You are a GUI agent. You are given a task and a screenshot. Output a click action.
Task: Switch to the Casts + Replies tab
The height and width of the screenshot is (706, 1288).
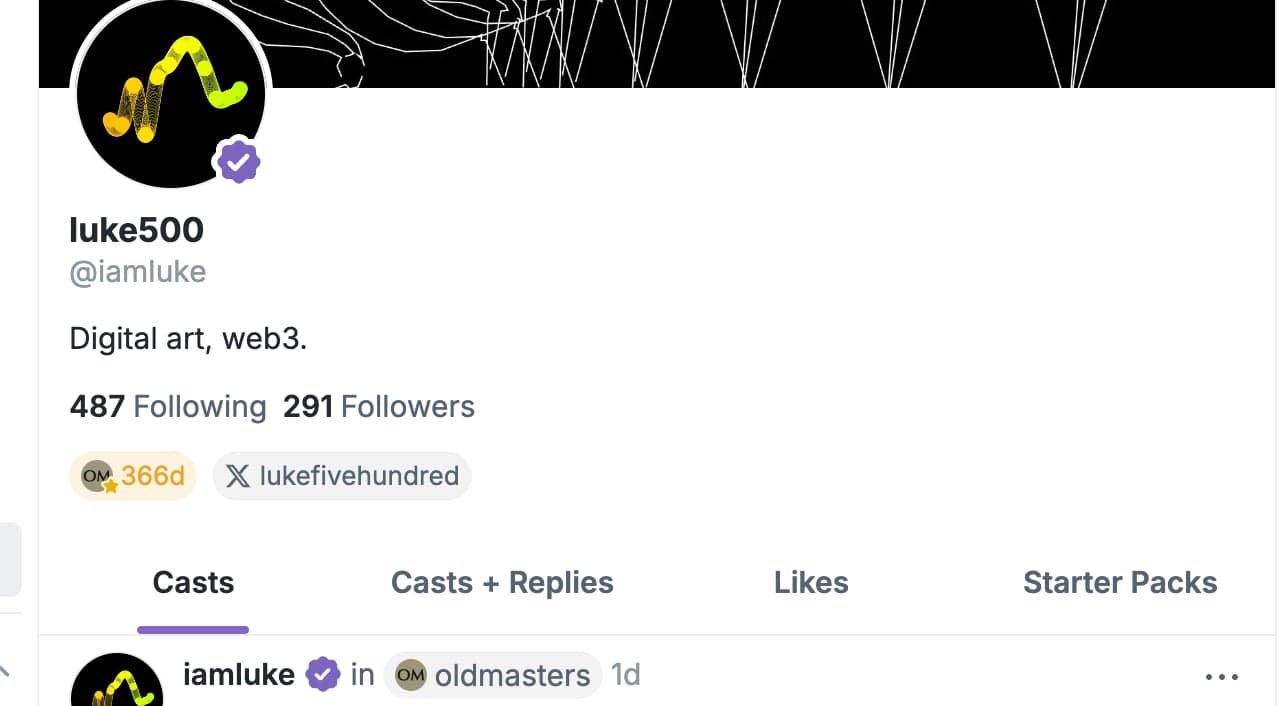pyautogui.click(x=502, y=583)
